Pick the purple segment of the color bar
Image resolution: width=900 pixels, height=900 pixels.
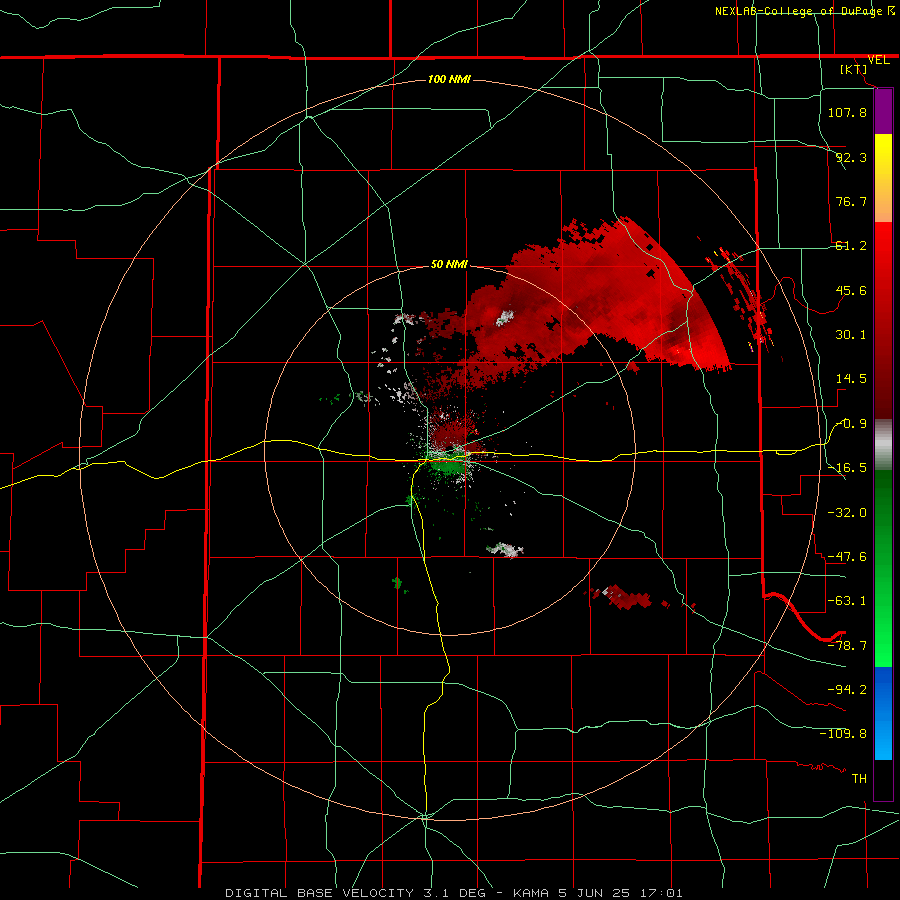[x=883, y=111]
